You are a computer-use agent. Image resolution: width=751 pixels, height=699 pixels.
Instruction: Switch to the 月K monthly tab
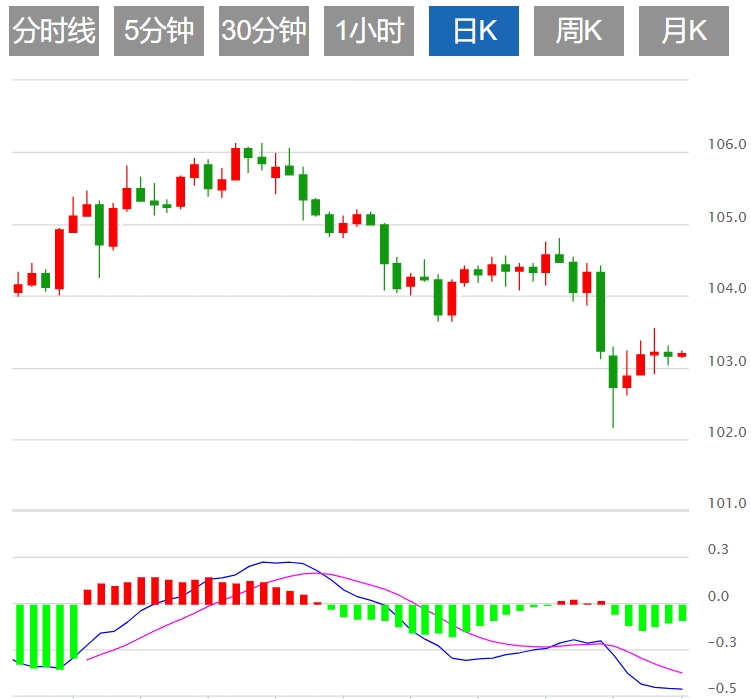(x=684, y=31)
